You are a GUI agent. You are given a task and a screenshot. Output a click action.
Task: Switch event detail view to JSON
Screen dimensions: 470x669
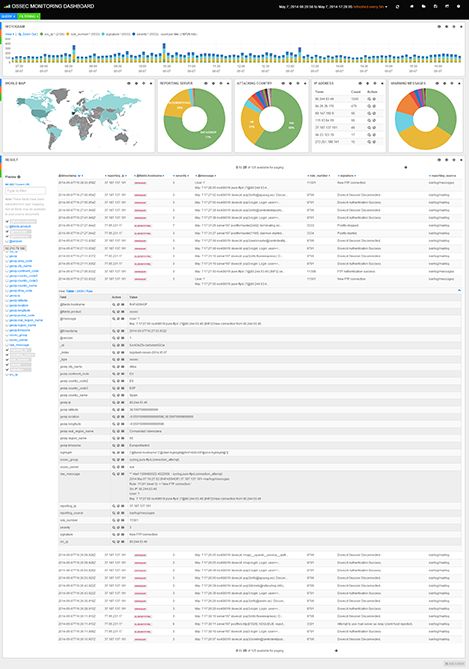80,291
